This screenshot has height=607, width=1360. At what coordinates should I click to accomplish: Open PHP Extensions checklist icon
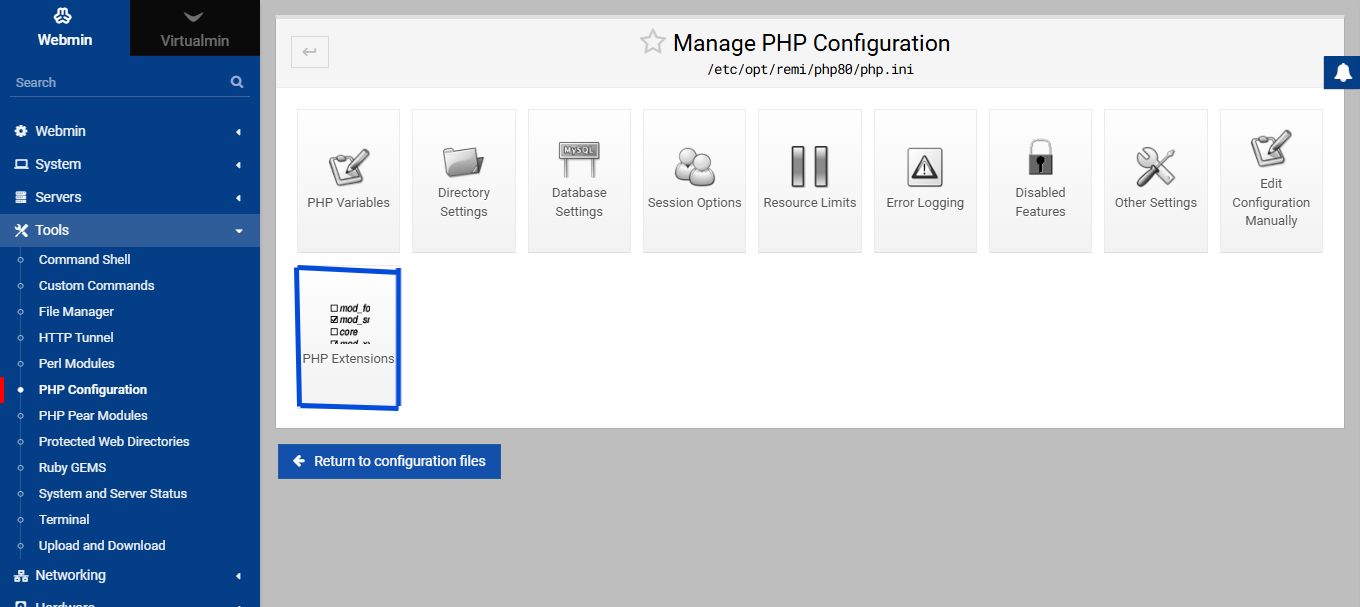click(349, 324)
